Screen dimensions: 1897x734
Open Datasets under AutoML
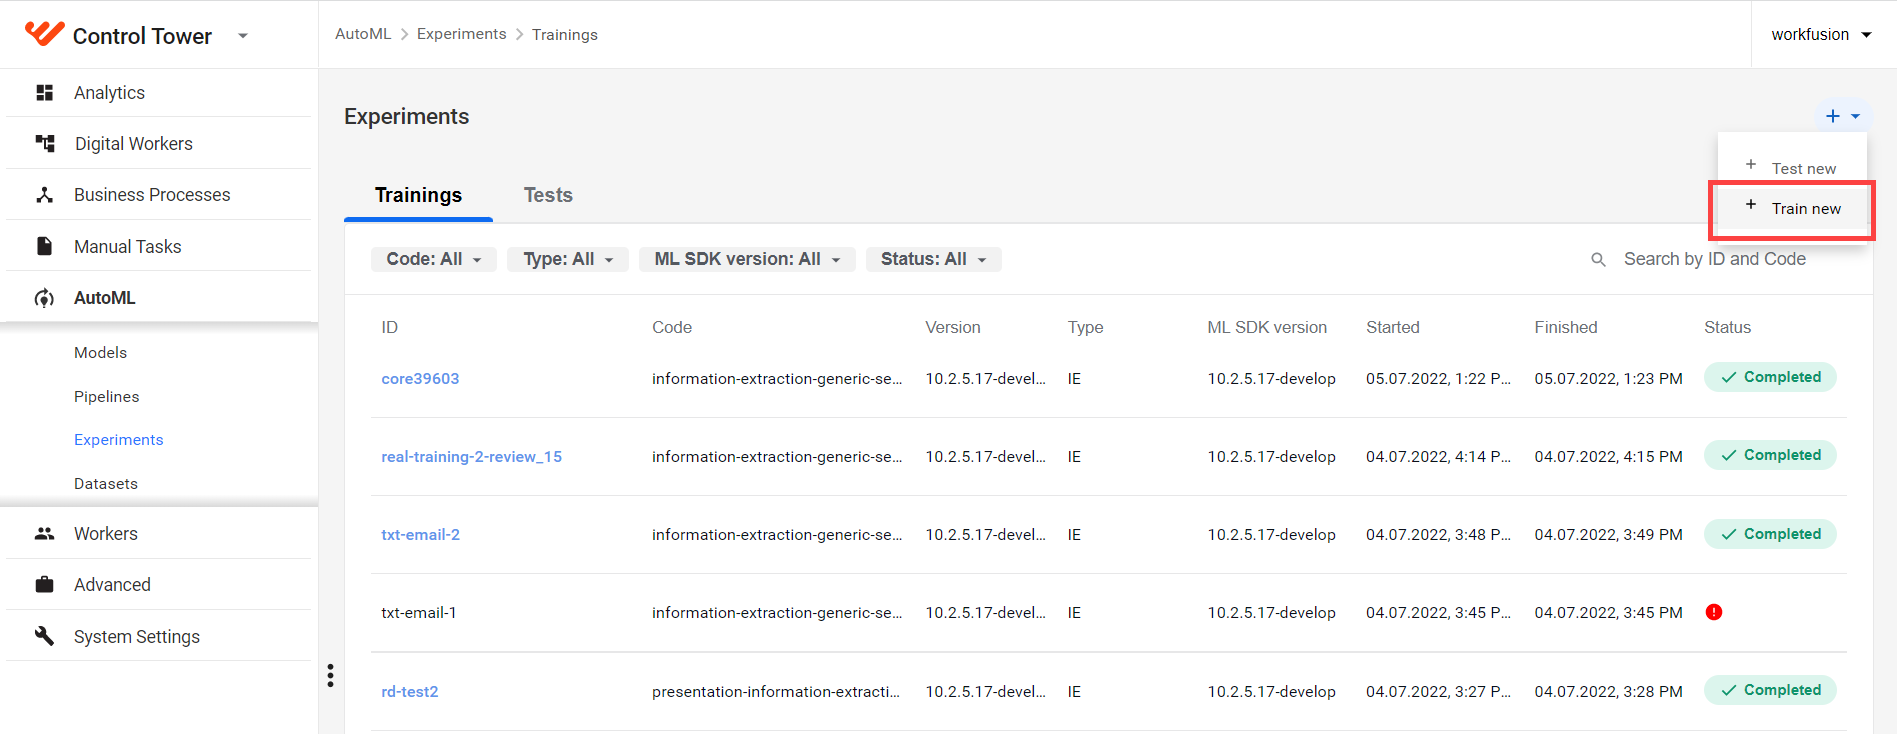point(106,484)
